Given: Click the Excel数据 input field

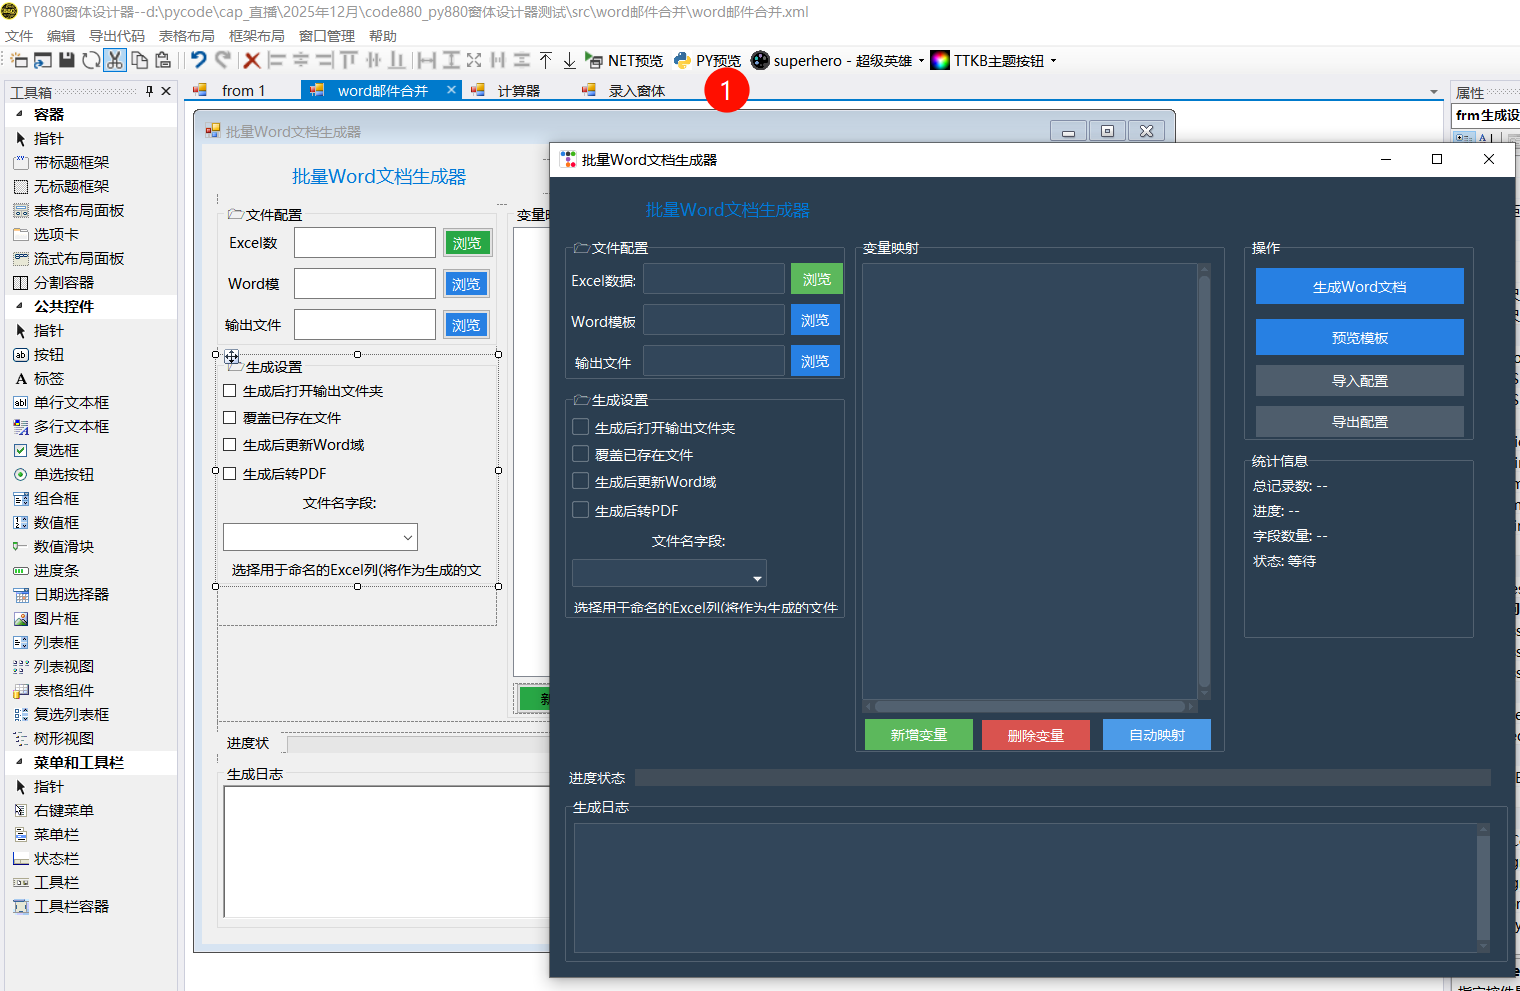Looking at the screenshot, I should pos(713,279).
